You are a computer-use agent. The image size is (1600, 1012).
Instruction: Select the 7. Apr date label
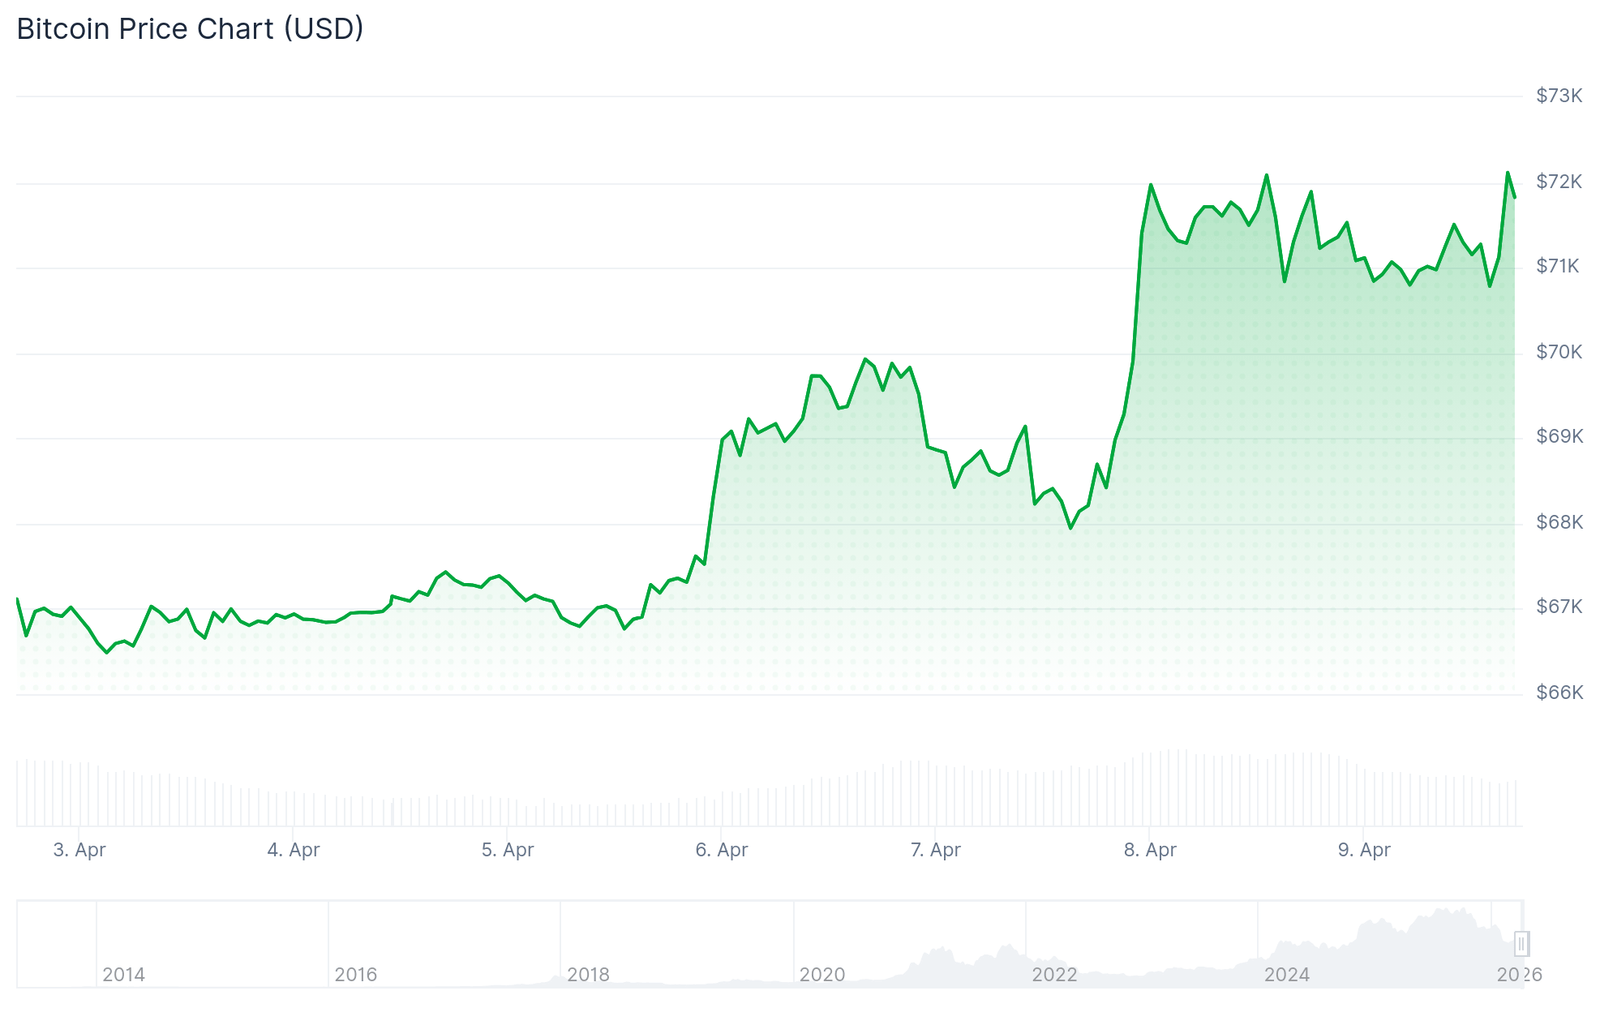935,850
